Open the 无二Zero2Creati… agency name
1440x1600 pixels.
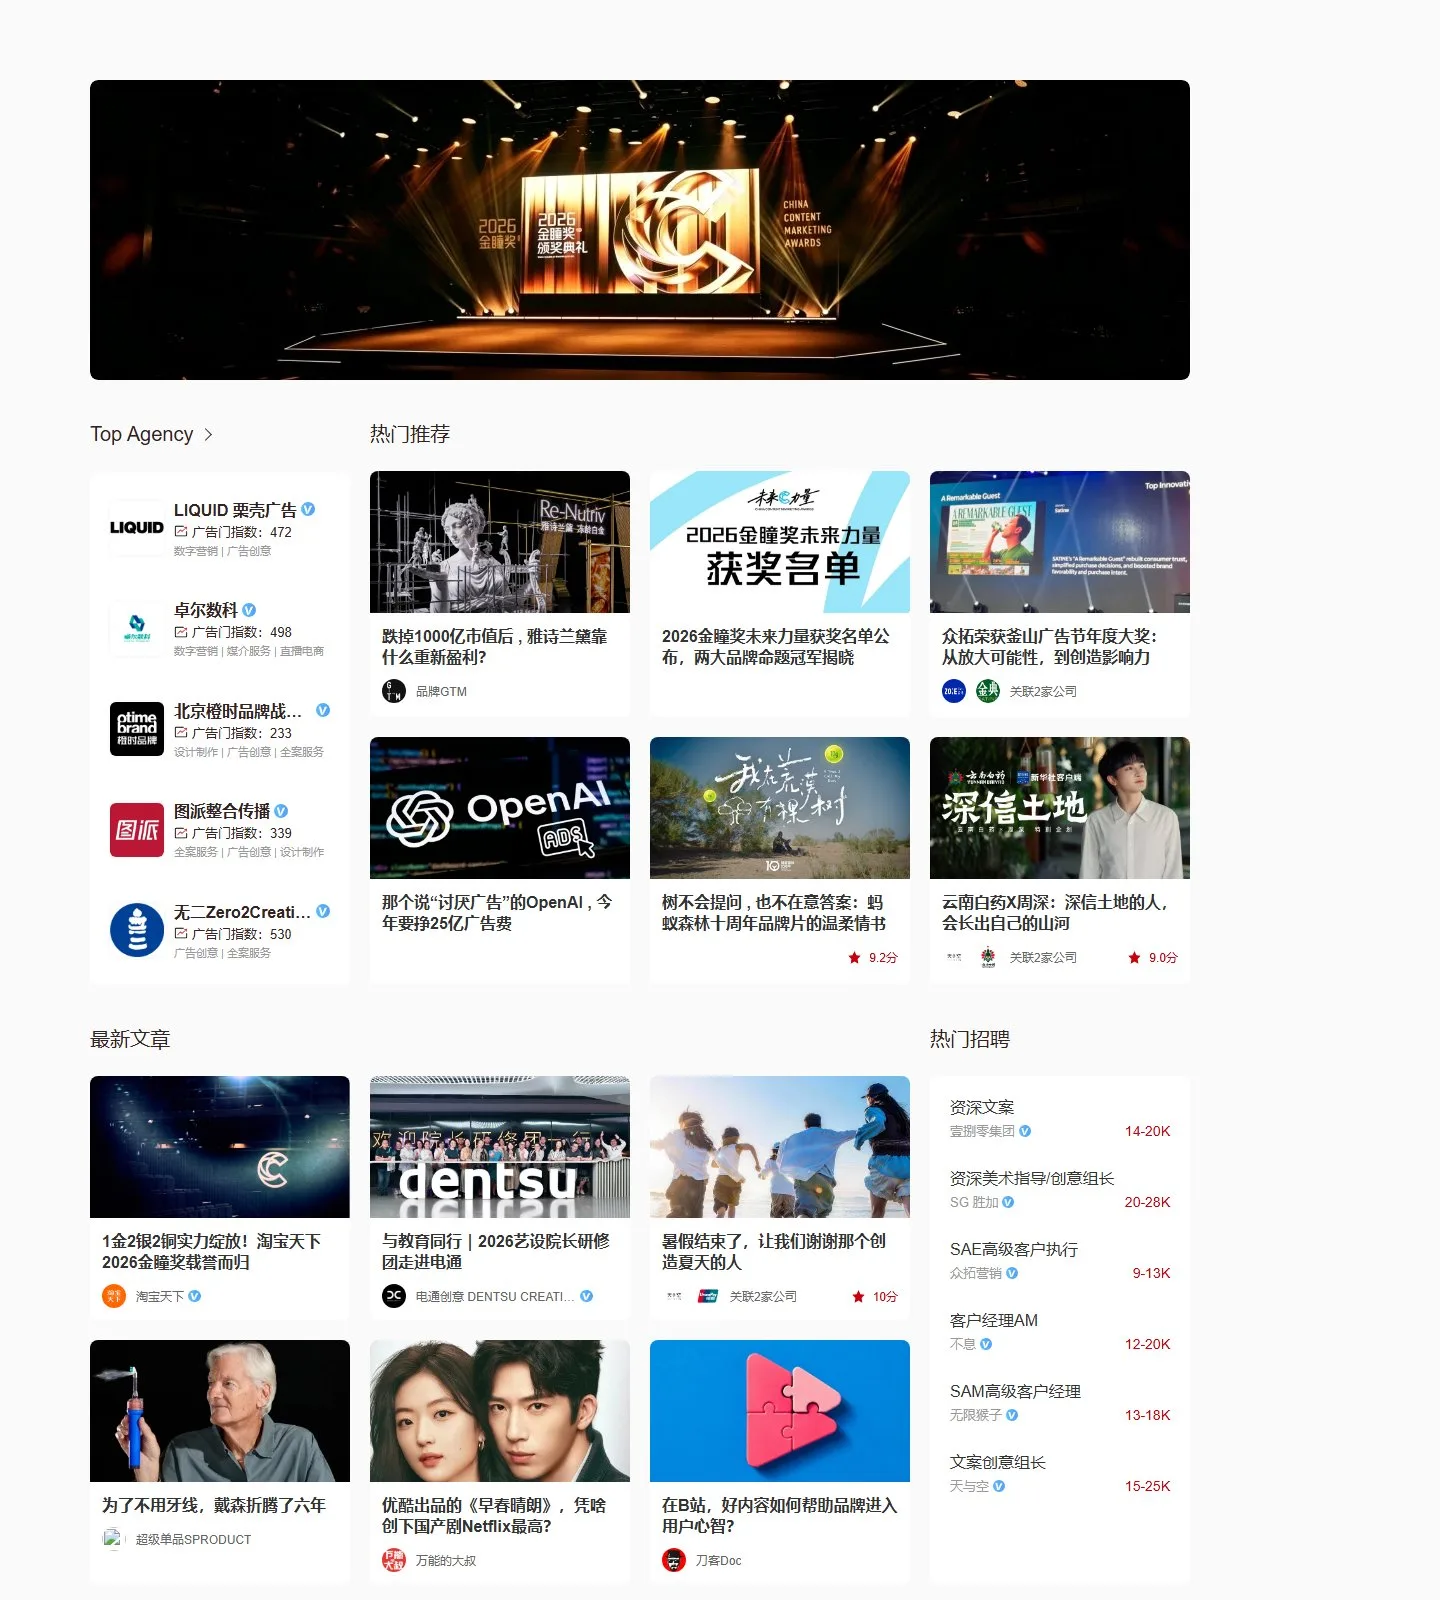tap(242, 912)
